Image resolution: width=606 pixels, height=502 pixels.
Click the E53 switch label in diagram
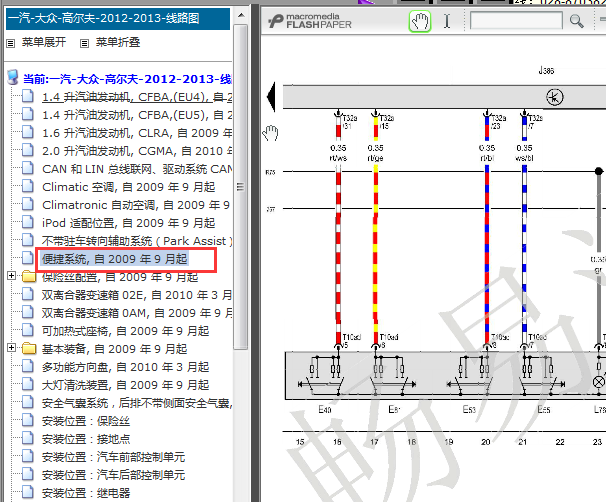click(x=469, y=409)
